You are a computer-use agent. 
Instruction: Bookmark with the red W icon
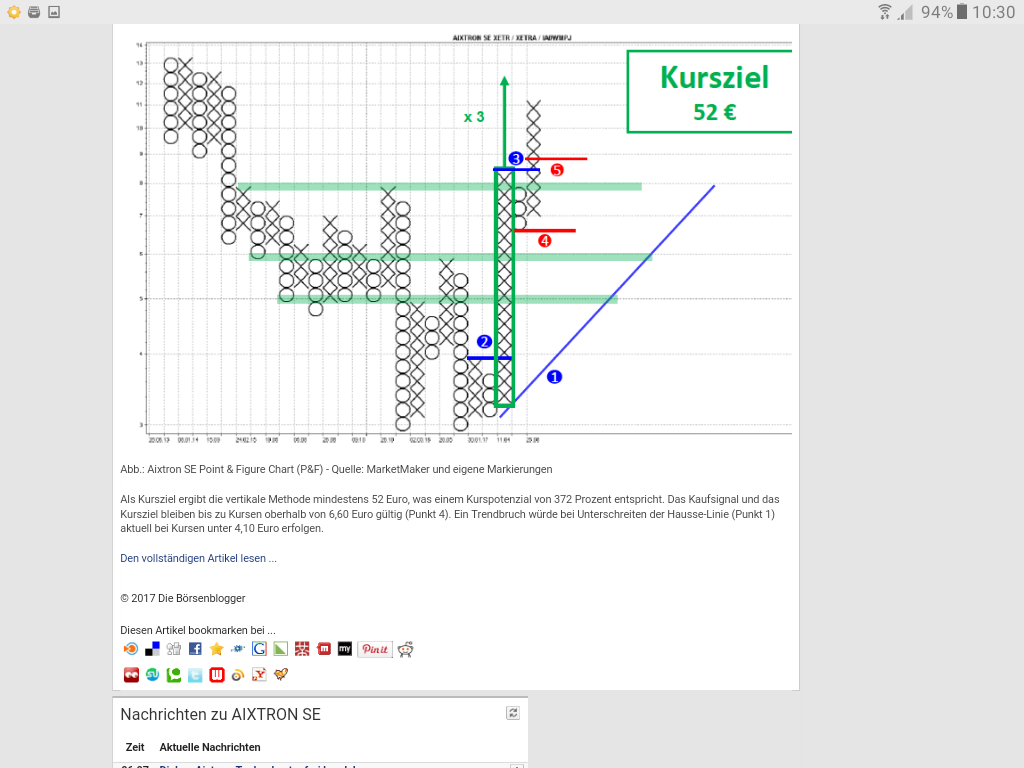pyautogui.click(x=217, y=675)
